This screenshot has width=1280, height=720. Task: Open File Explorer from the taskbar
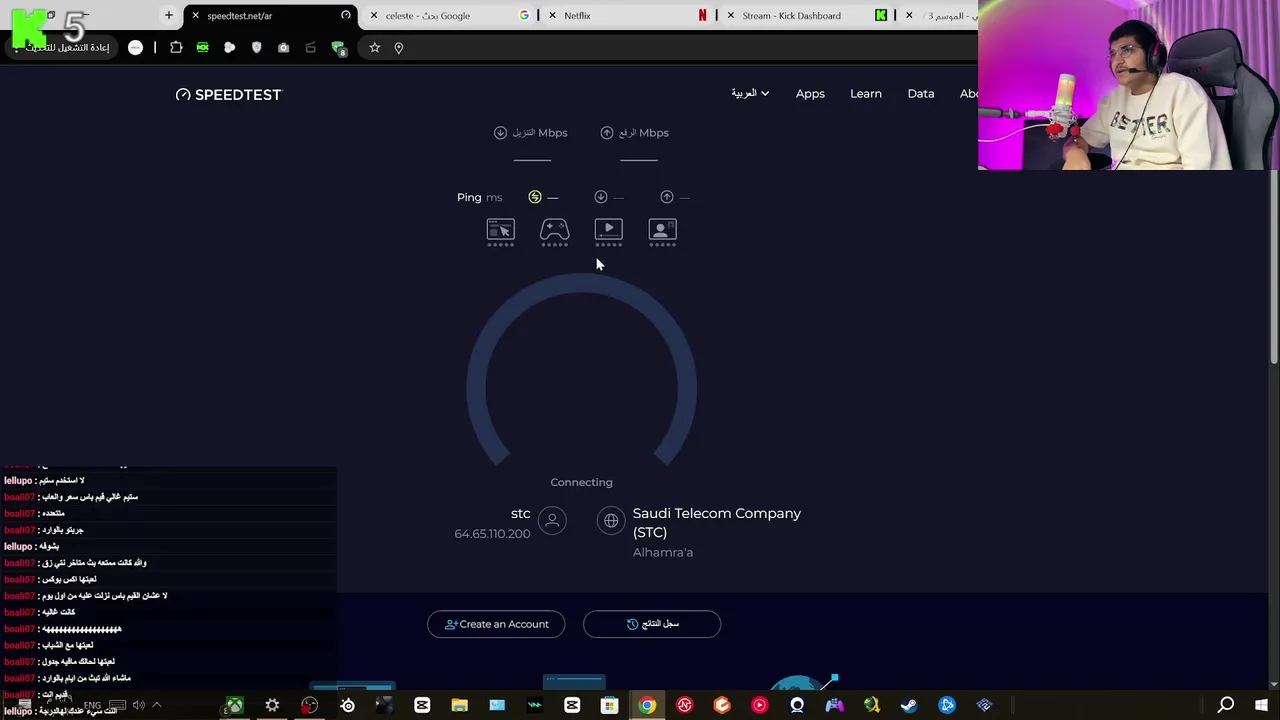pyautogui.click(x=459, y=705)
